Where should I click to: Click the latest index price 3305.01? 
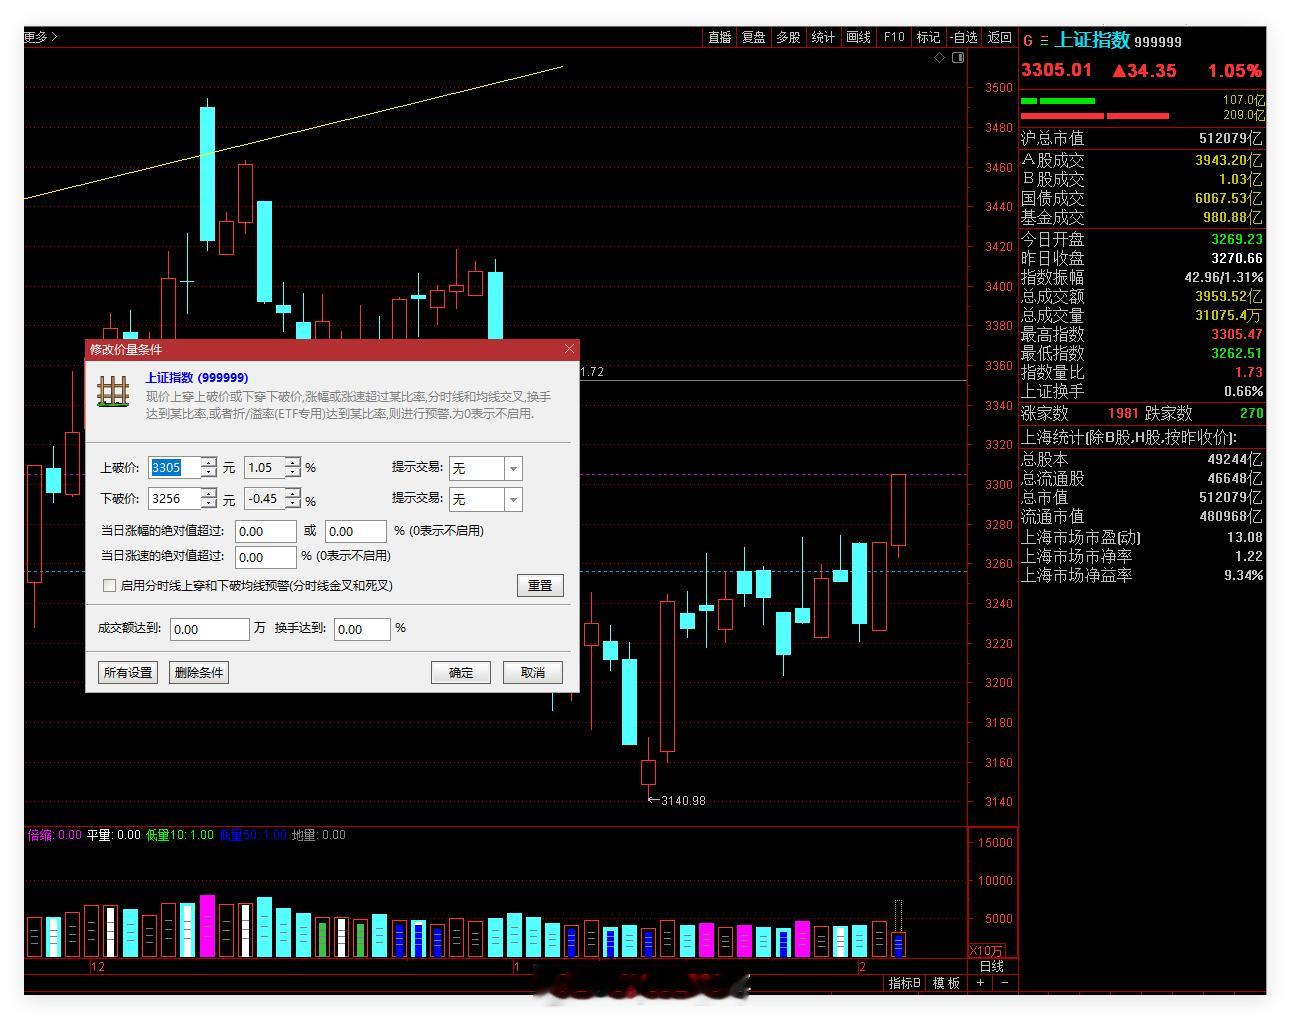coord(1056,70)
